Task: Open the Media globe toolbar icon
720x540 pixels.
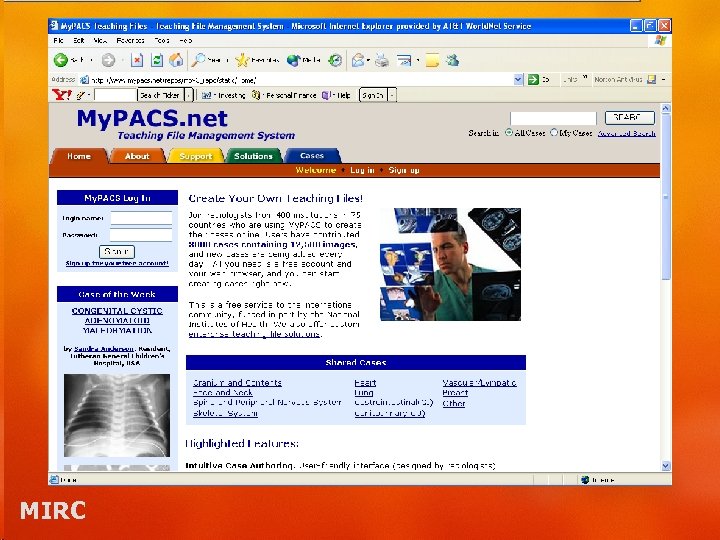Action: coord(293,60)
